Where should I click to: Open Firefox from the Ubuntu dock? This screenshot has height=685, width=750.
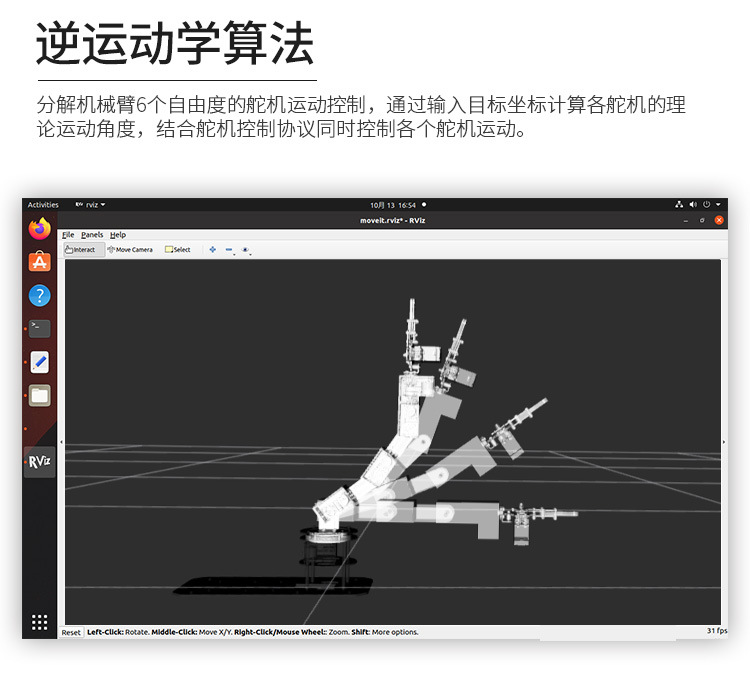pos(40,229)
